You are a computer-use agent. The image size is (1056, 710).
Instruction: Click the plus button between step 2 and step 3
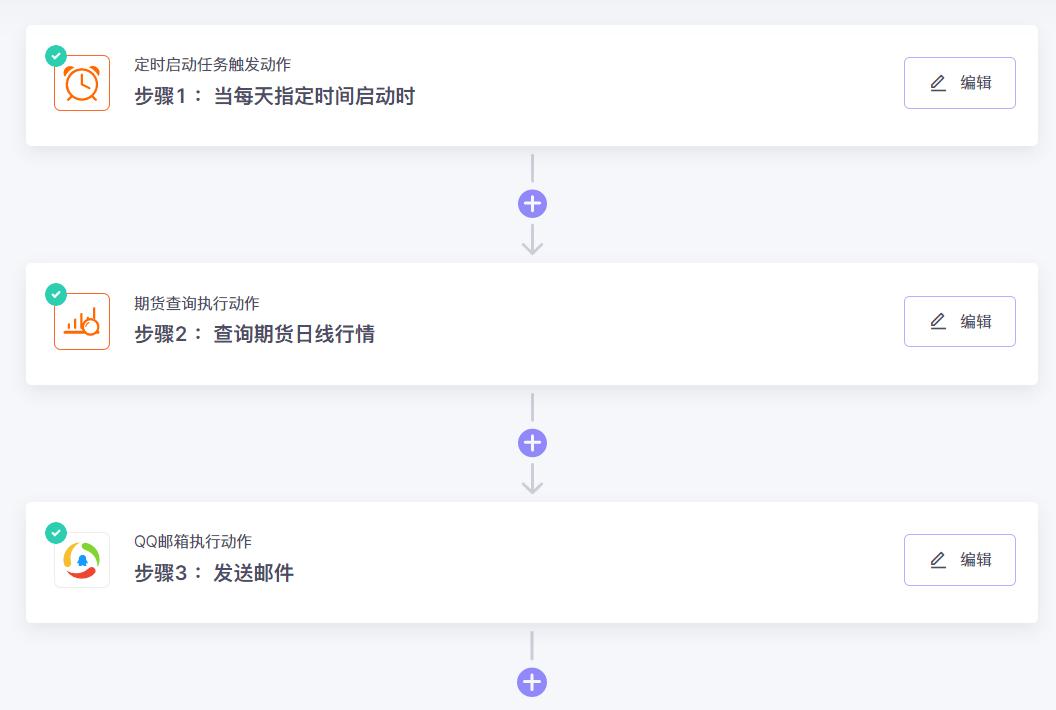click(532, 442)
